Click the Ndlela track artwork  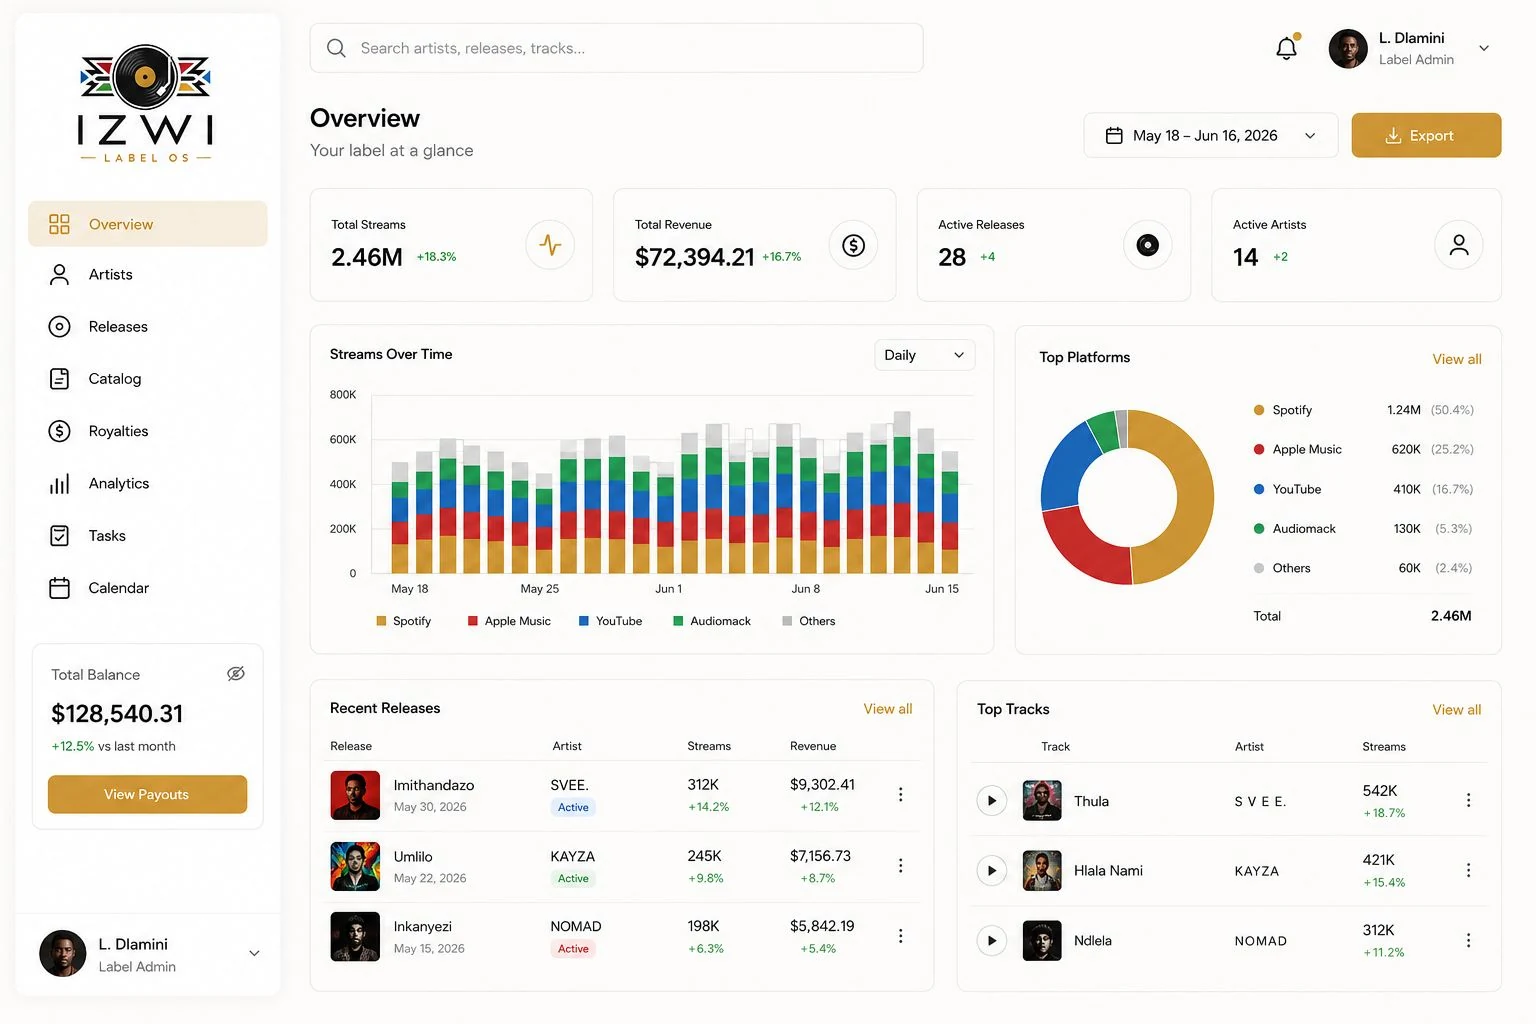point(1042,941)
